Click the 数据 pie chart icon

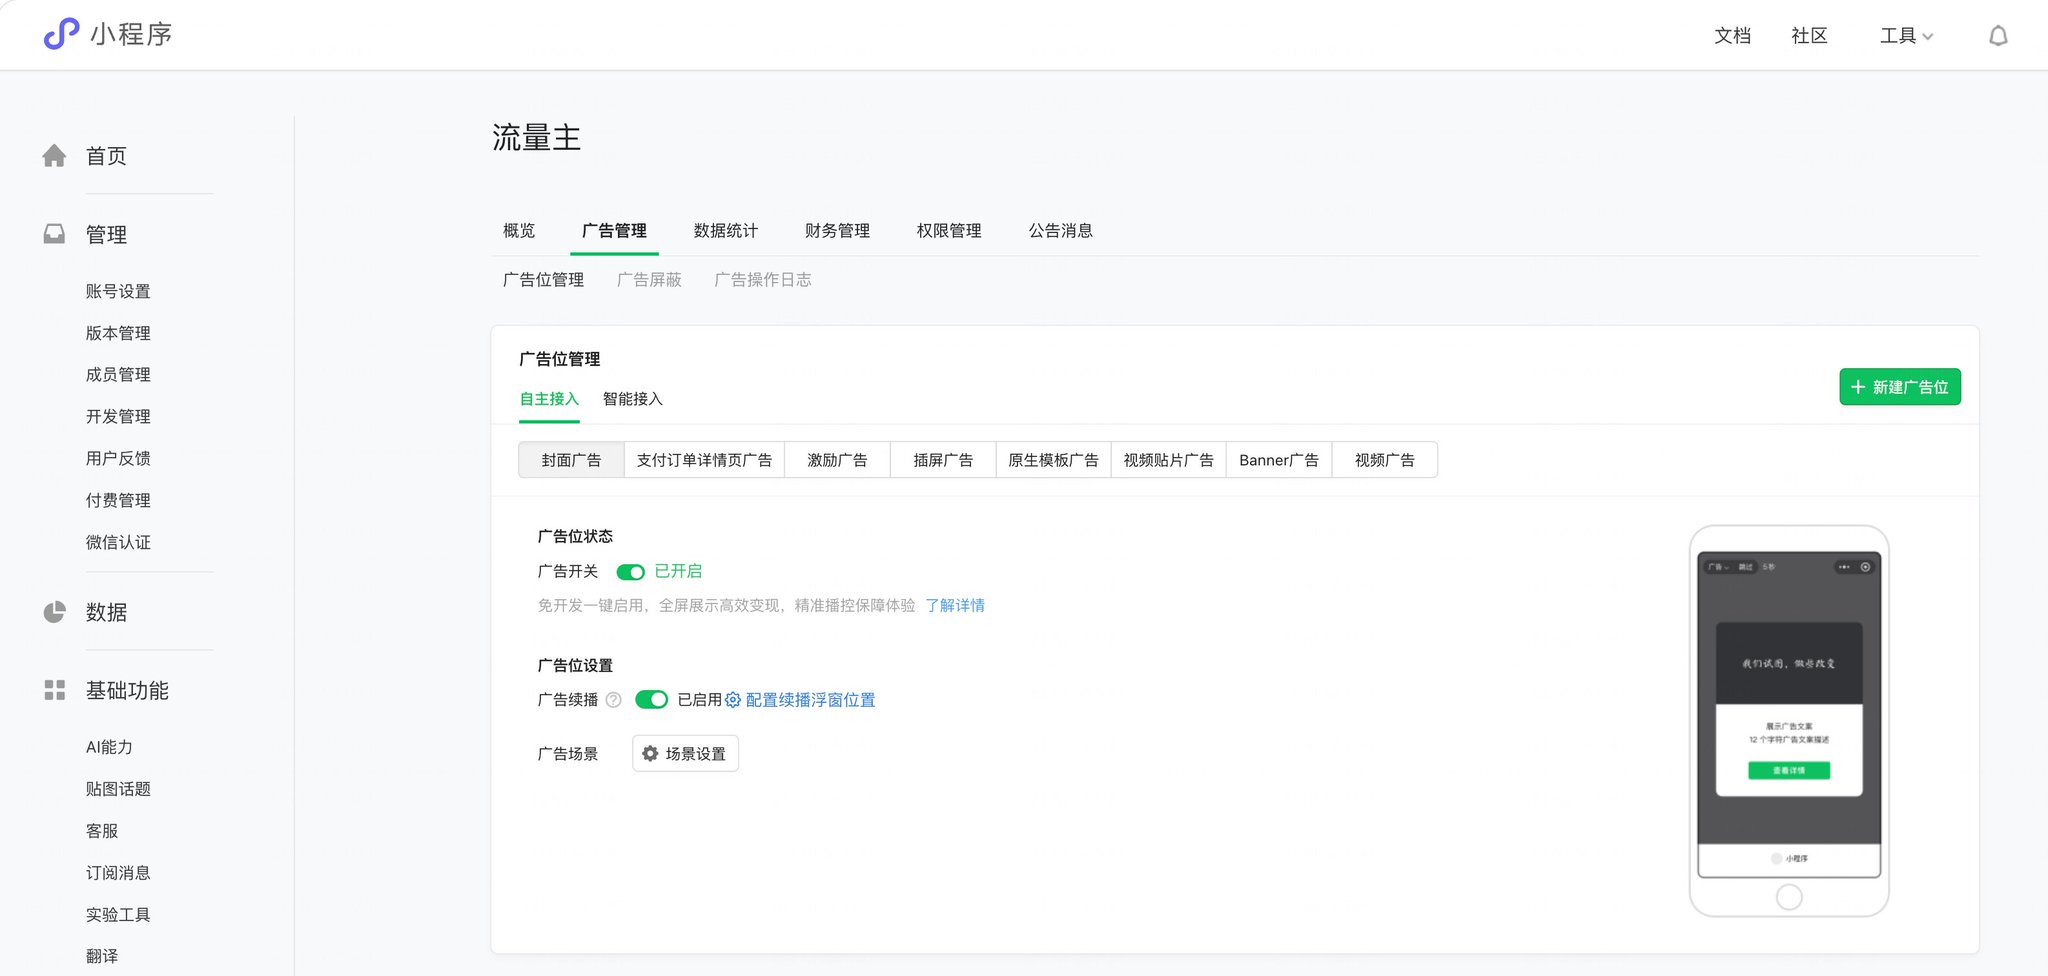pos(54,612)
